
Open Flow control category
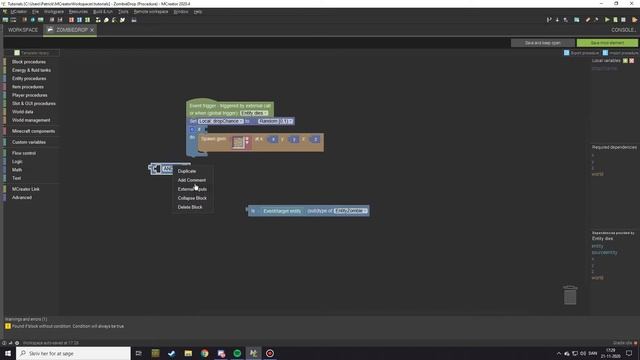coord(24,153)
